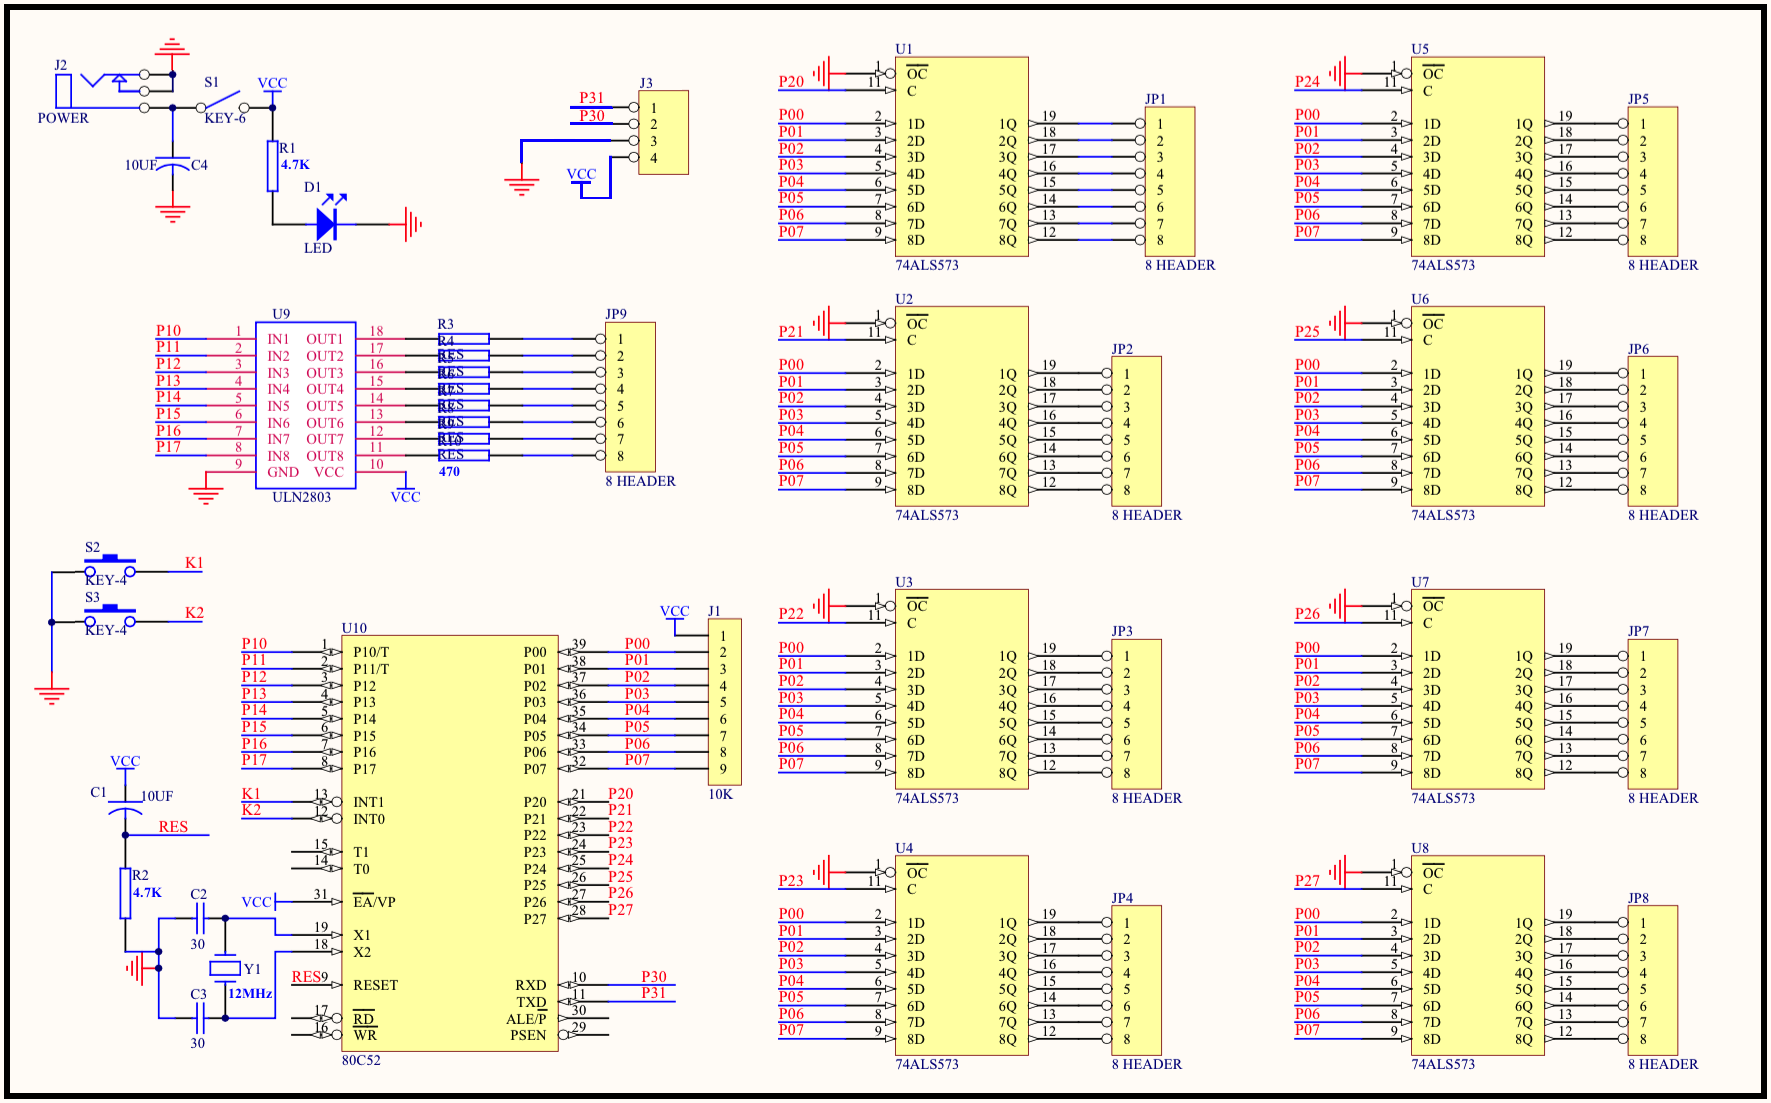
Task: Select the P23 net label left of U4
Action: [x=791, y=881]
